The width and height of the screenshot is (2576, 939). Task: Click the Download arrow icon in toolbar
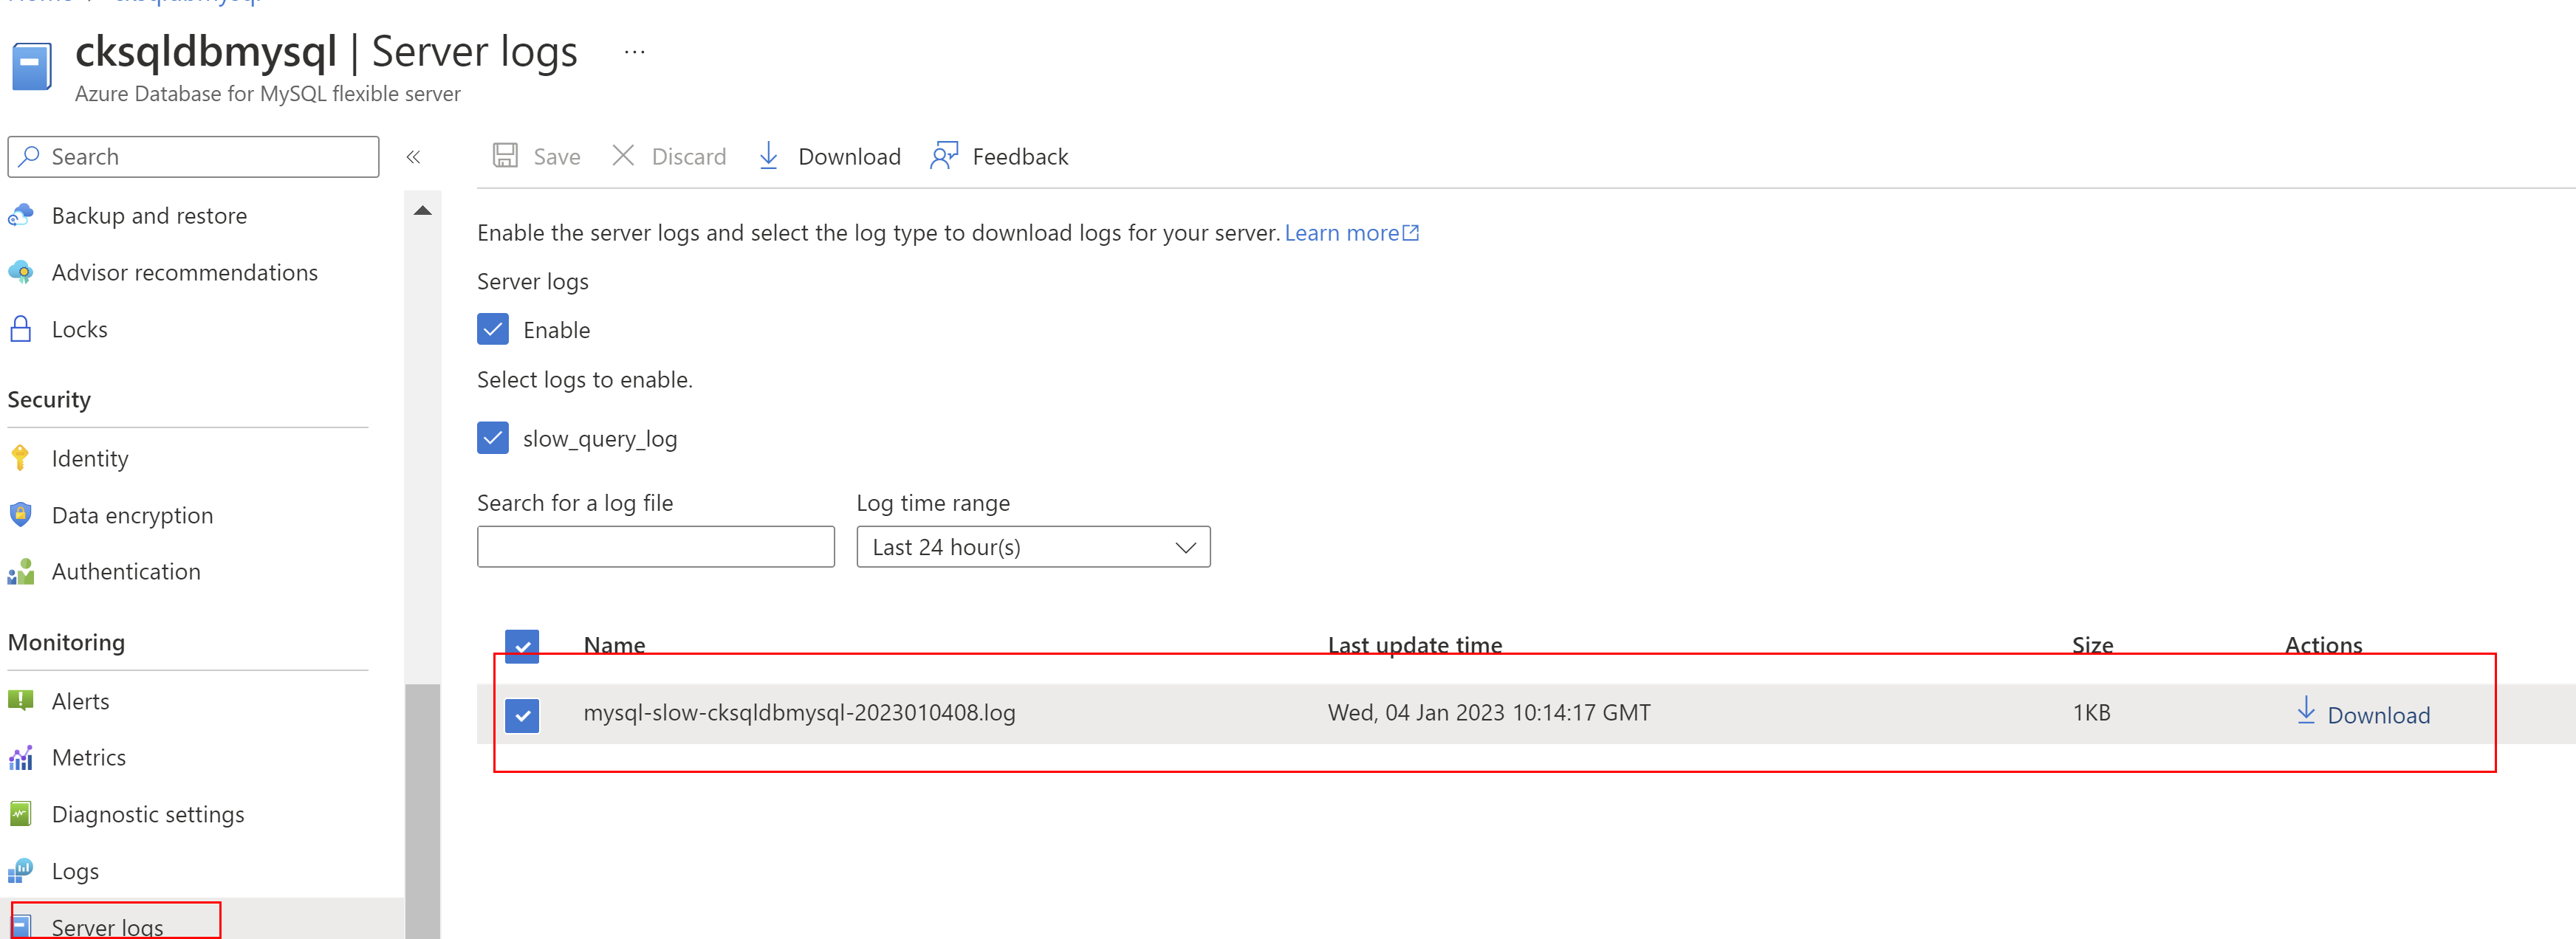768,156
